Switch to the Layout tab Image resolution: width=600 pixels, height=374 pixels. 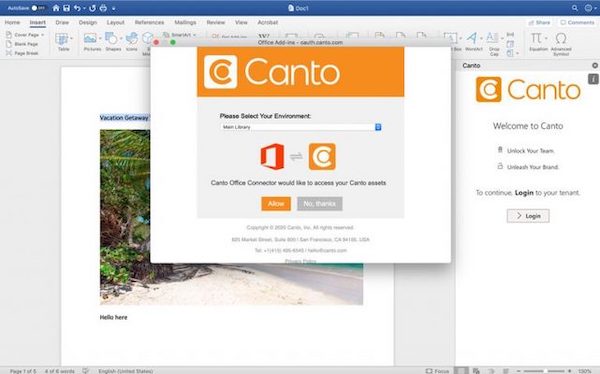point(115,23)
